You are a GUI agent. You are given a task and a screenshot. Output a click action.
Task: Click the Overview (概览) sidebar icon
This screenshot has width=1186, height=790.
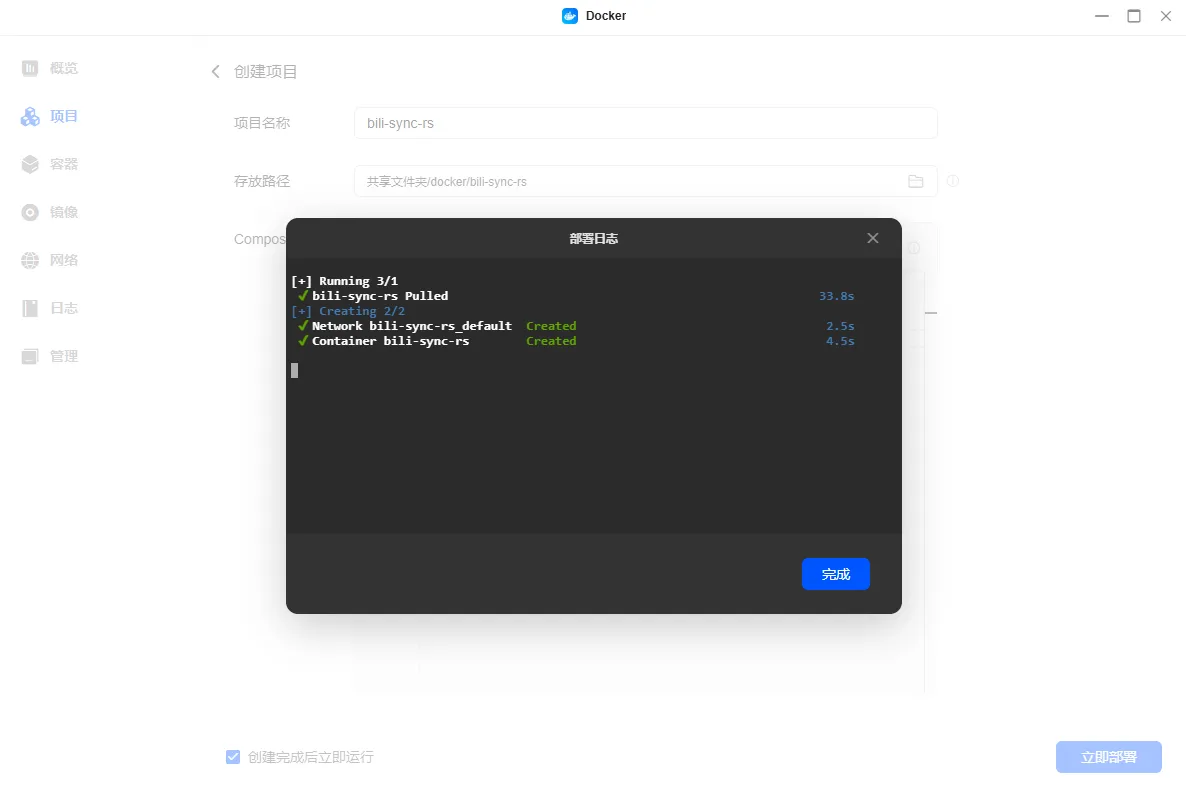pos(30,68)
